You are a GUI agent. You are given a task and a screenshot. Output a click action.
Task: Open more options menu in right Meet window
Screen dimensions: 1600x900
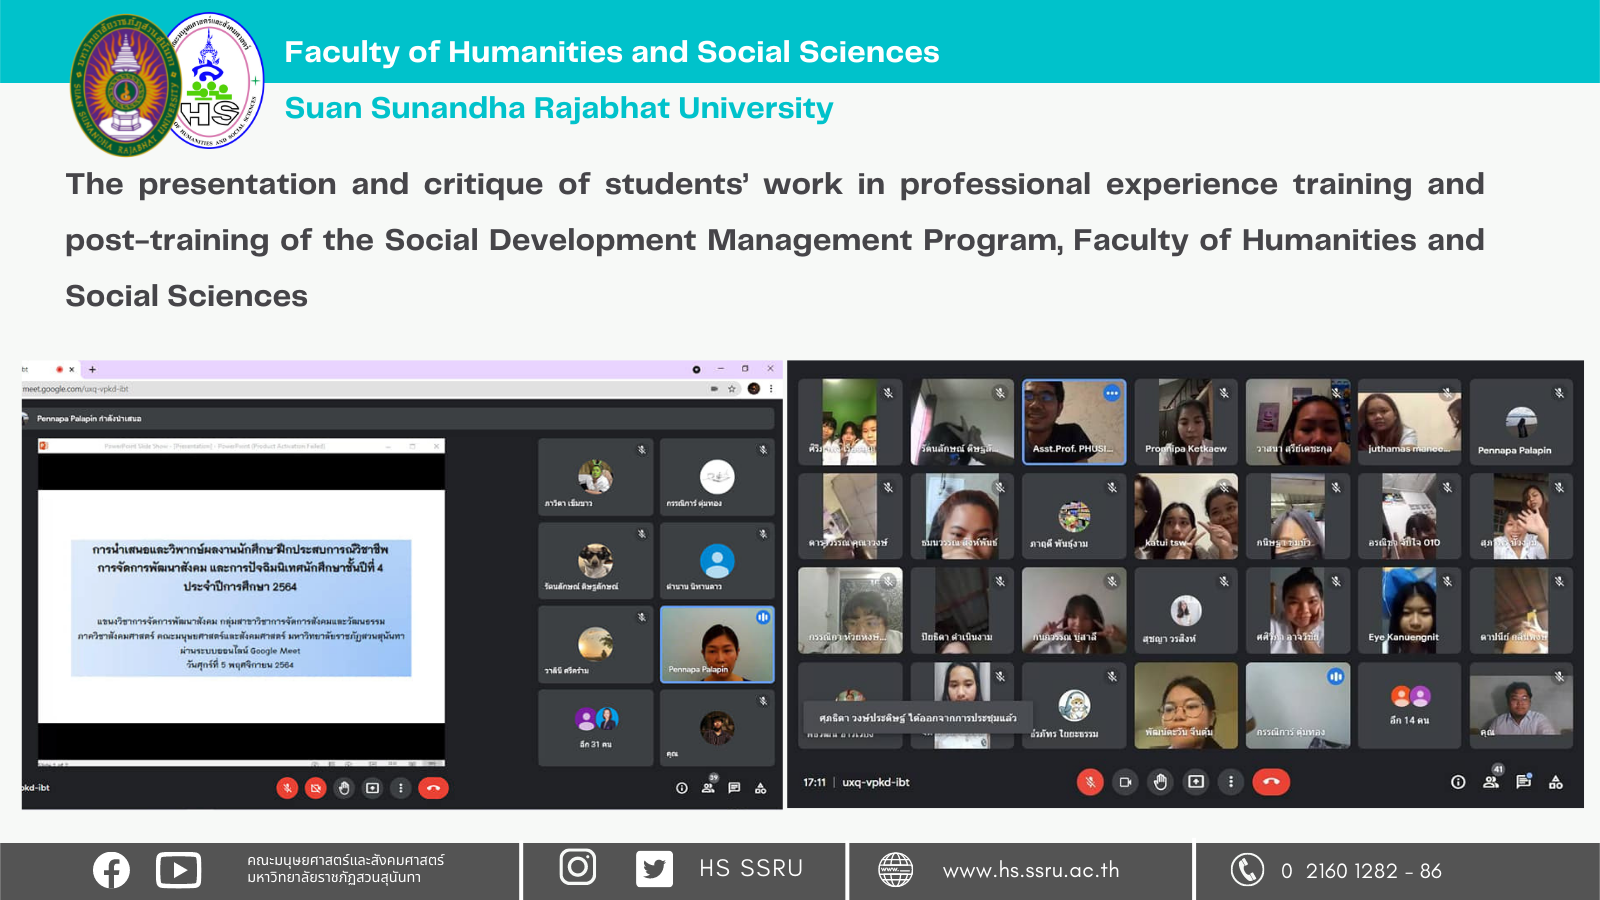tap(1231, 782)
